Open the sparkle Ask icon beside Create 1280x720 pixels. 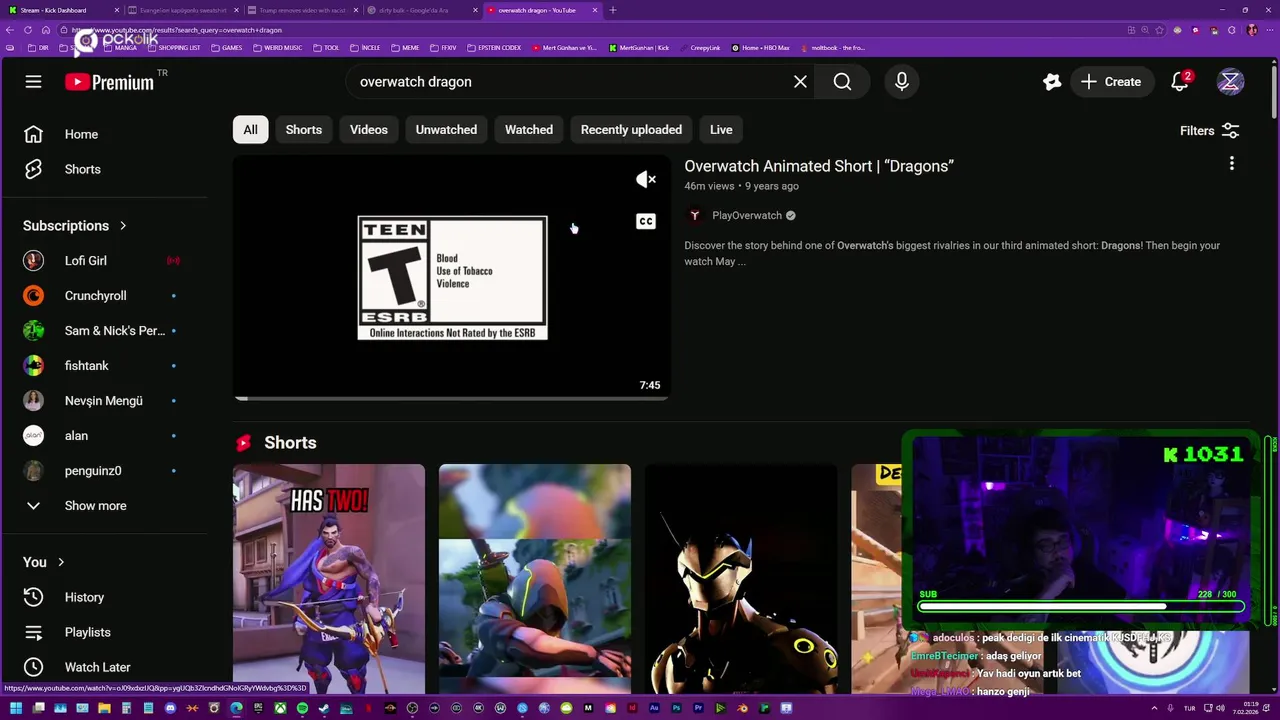point(1051,82)
